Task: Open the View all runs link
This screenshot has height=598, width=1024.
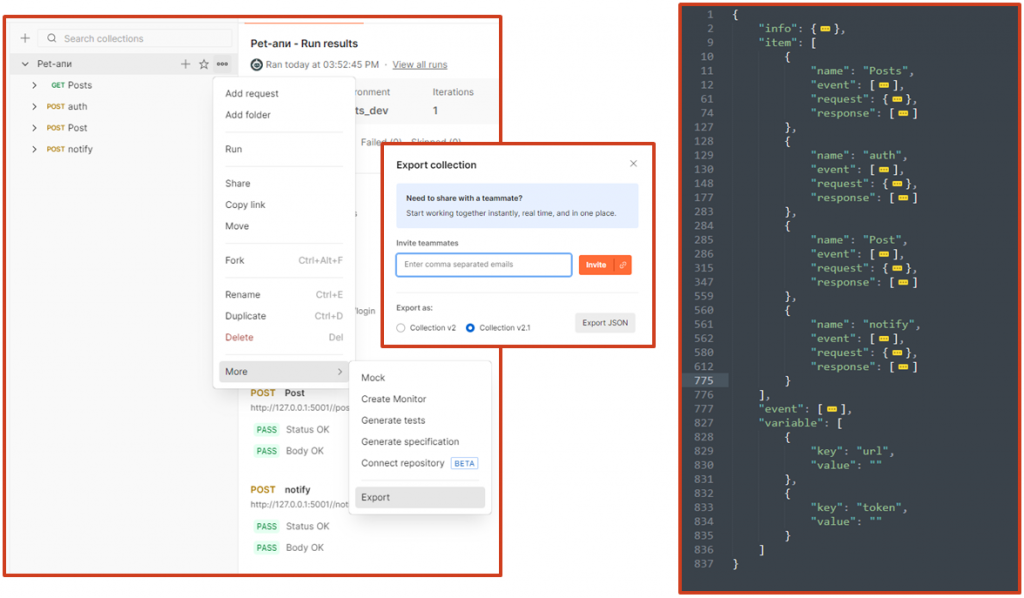Action: click(x=419, y=65)
